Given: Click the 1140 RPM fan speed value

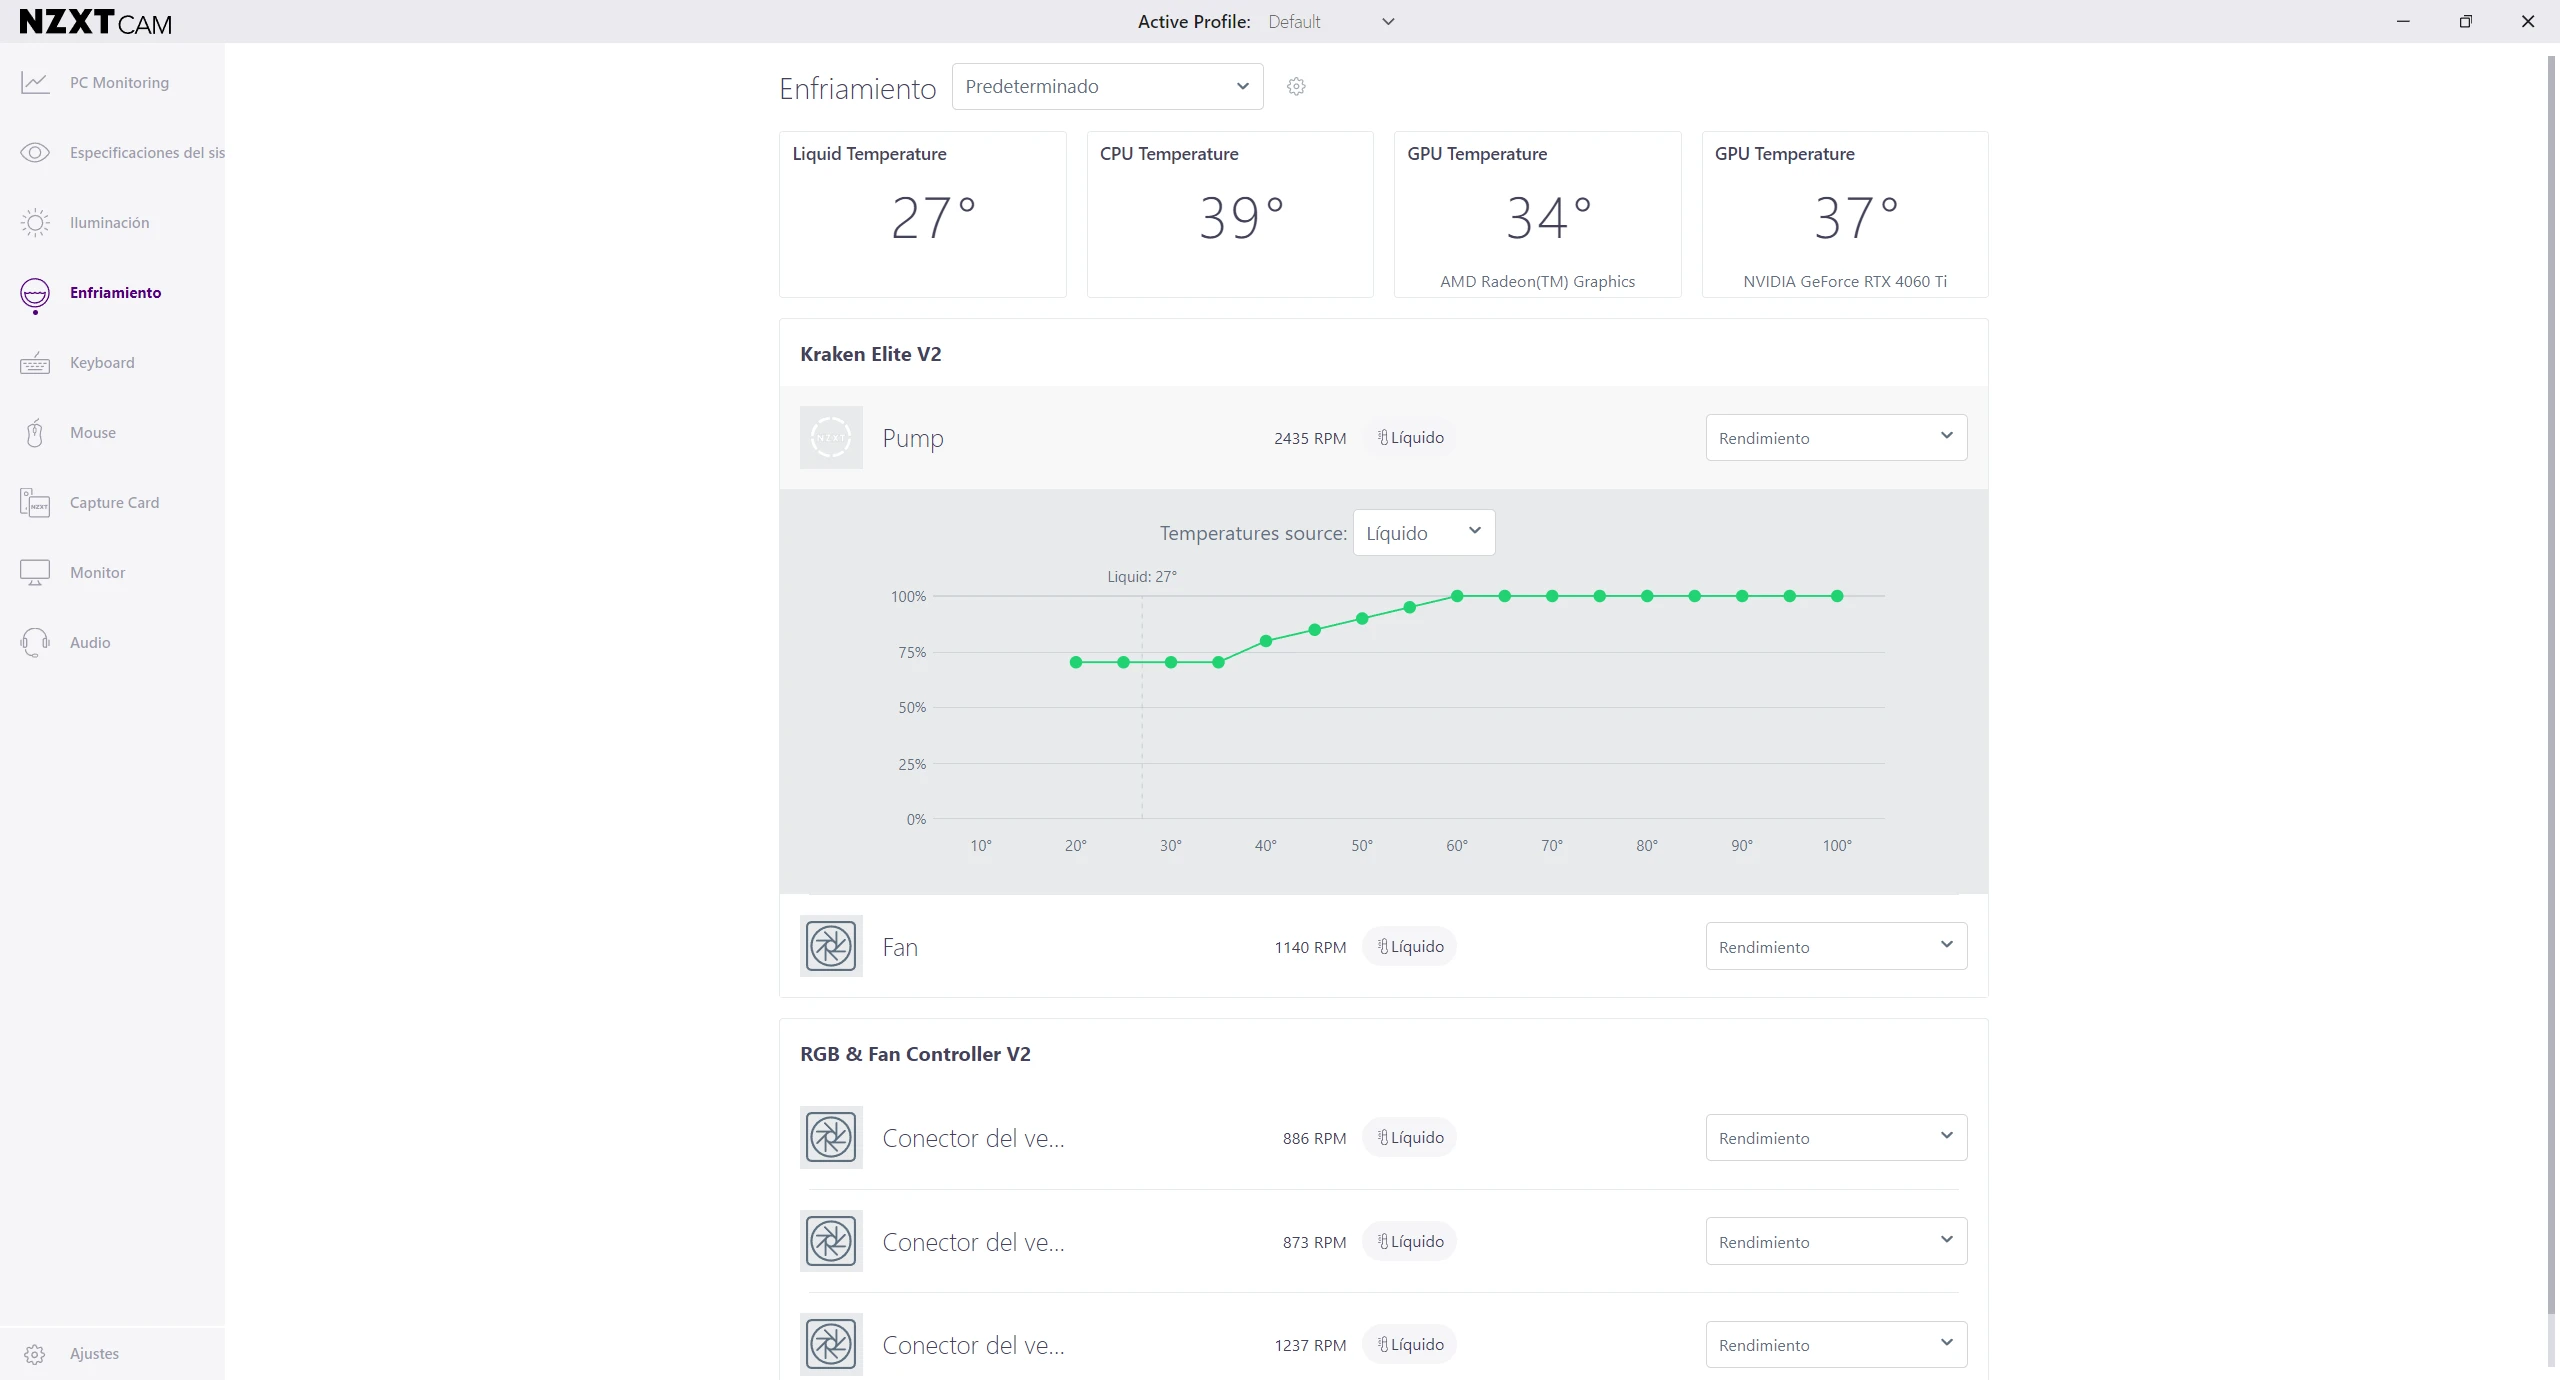Looking at the screenshot, I should click(1310, 947).
